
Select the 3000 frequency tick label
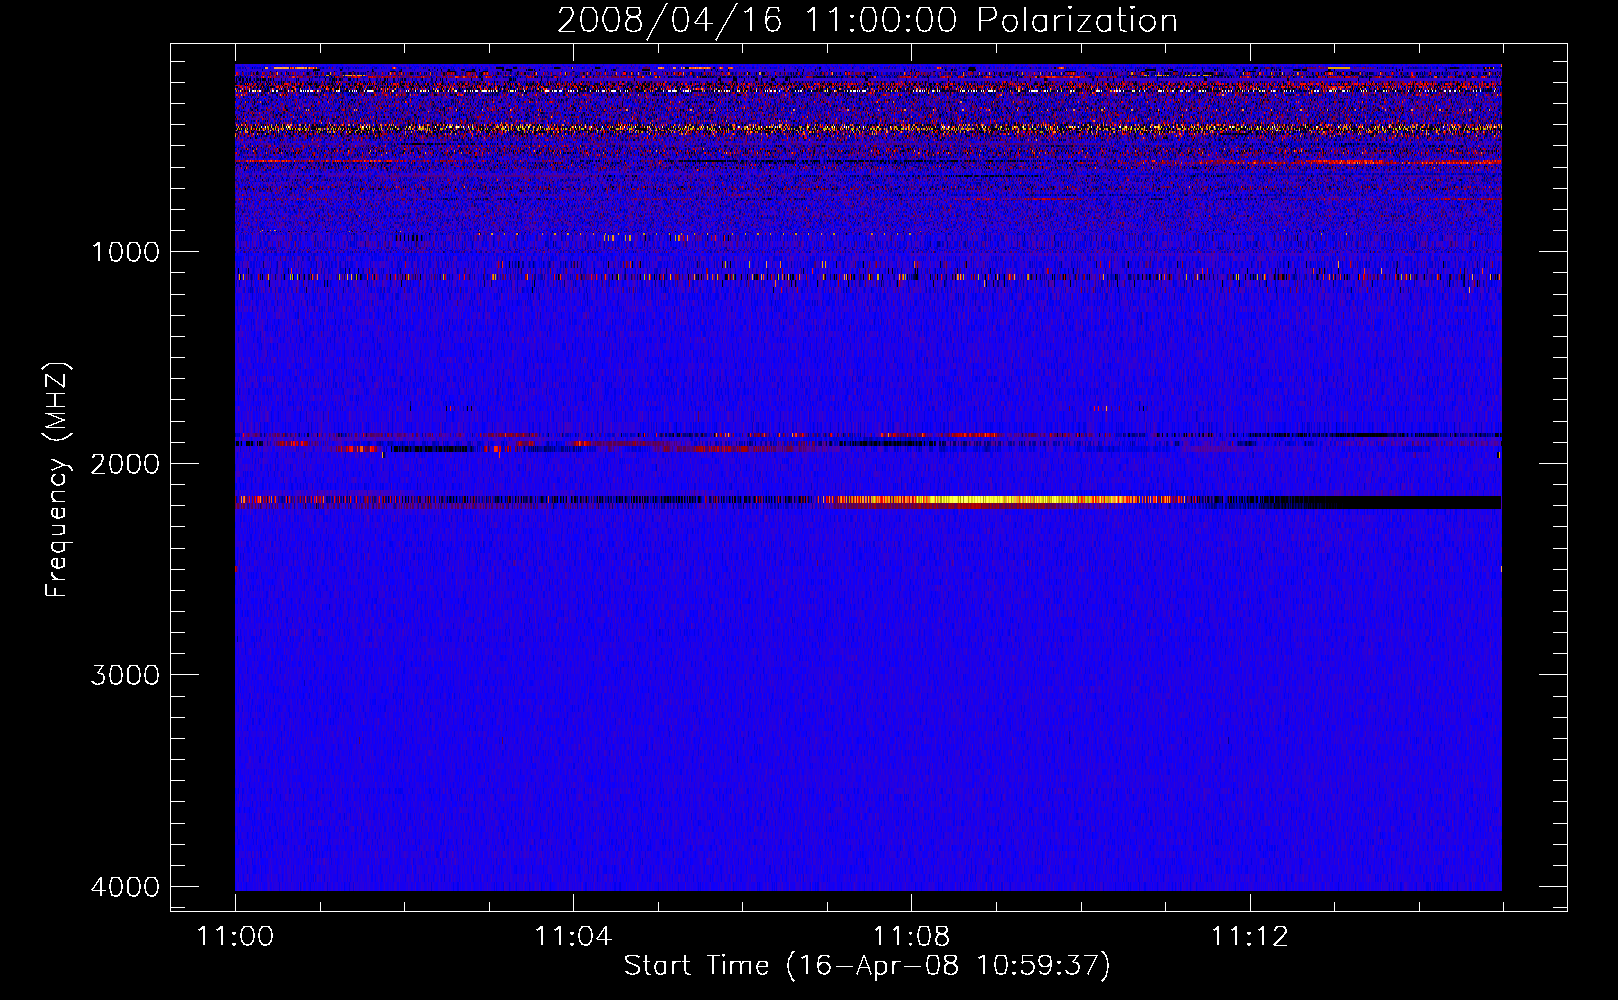click(125, 675)
